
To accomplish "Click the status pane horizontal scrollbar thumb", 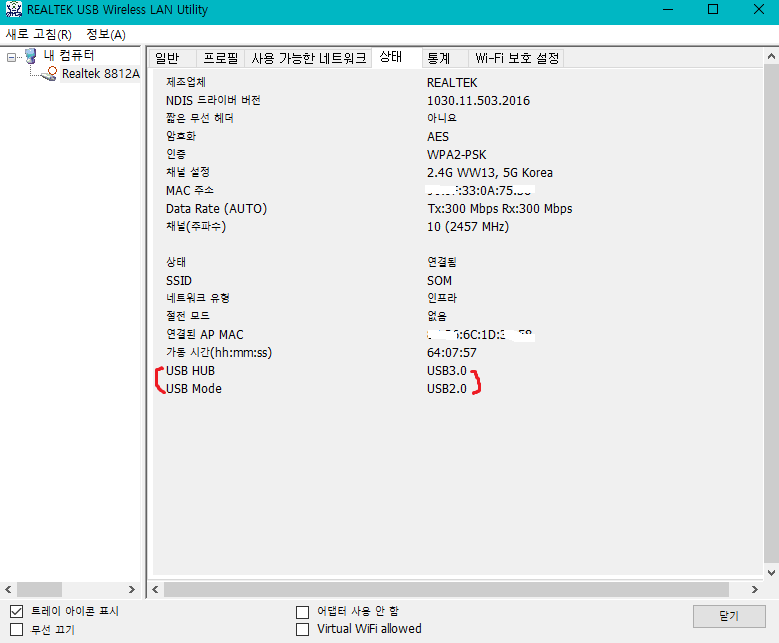I will click(x=446, y=589).
